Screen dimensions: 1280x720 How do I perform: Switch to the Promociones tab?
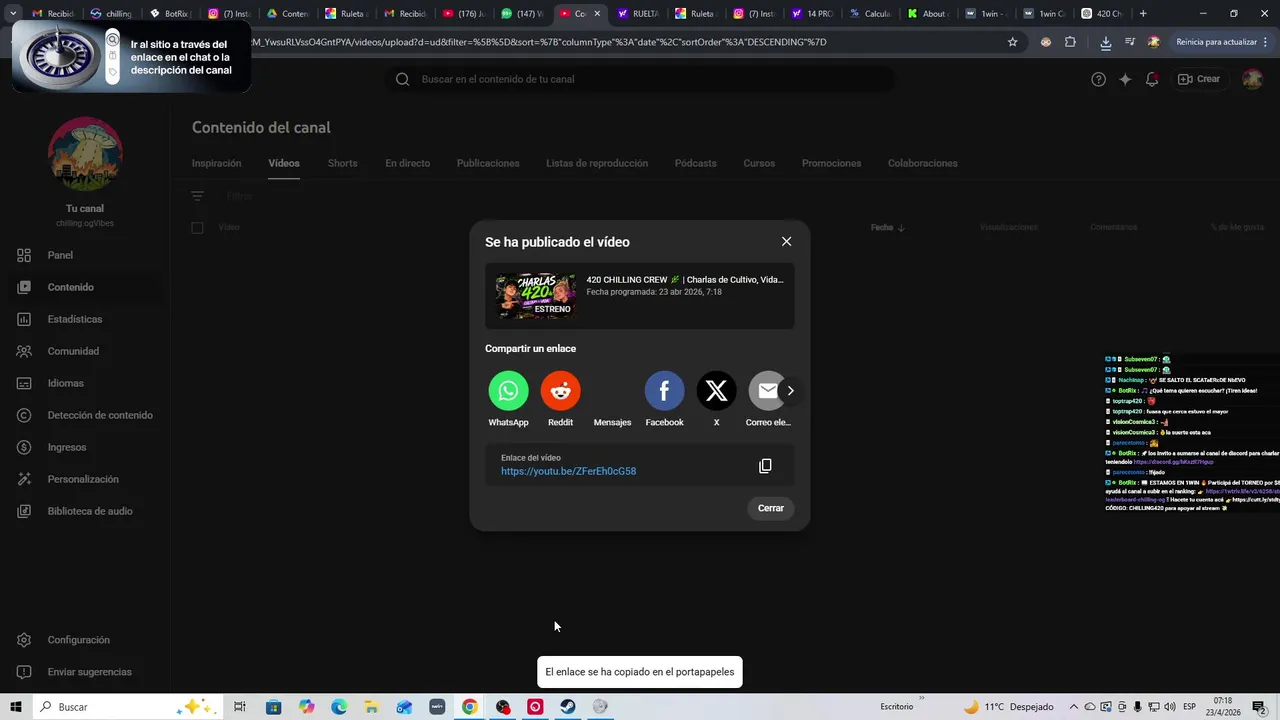pyautogui.click(x=831, y=163)
